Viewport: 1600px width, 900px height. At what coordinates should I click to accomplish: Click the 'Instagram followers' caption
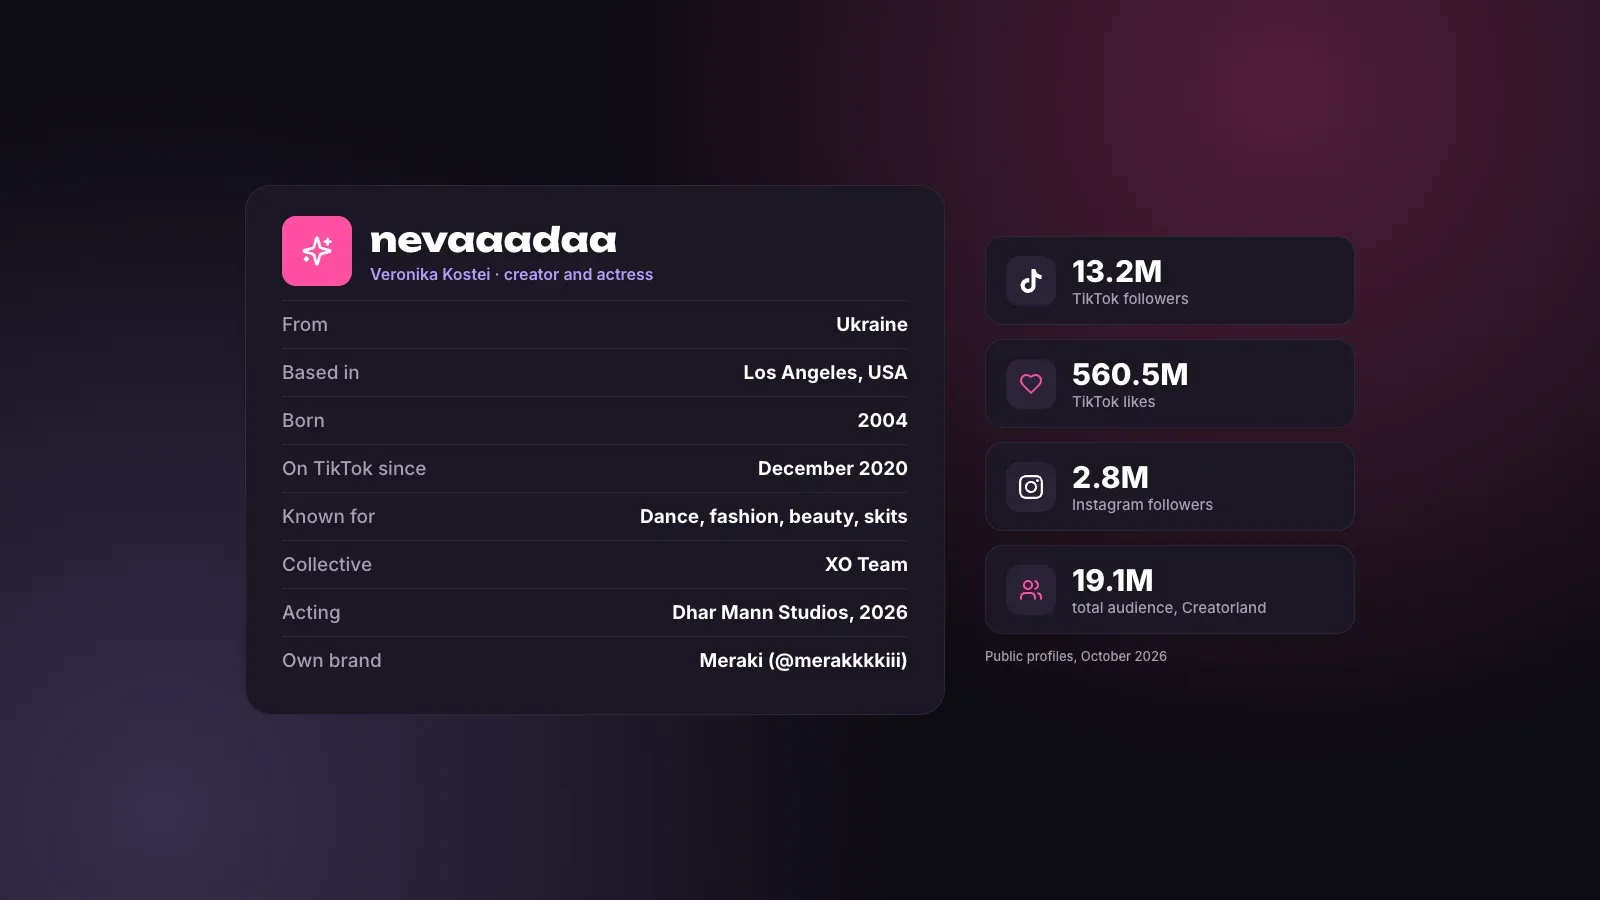[x=1142, y=505]
